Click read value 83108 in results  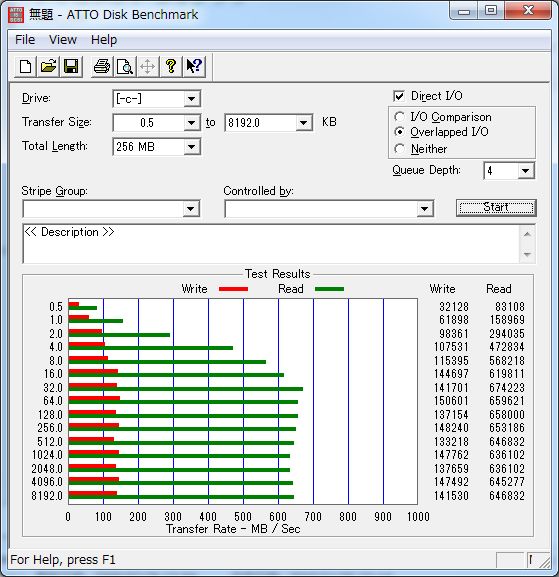(x=510, y=307)
